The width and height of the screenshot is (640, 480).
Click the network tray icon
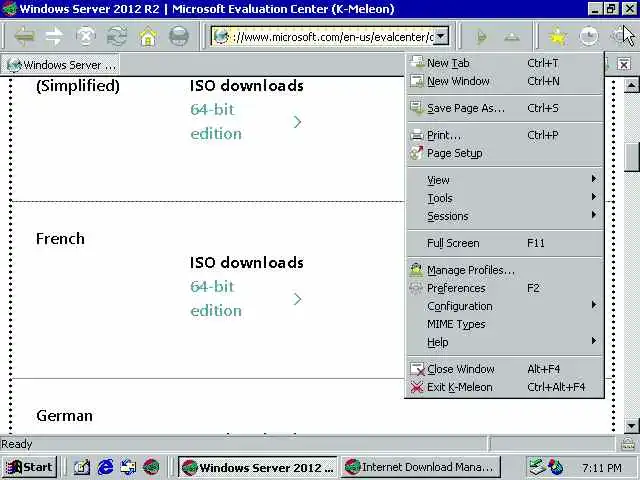click(537, 467)
